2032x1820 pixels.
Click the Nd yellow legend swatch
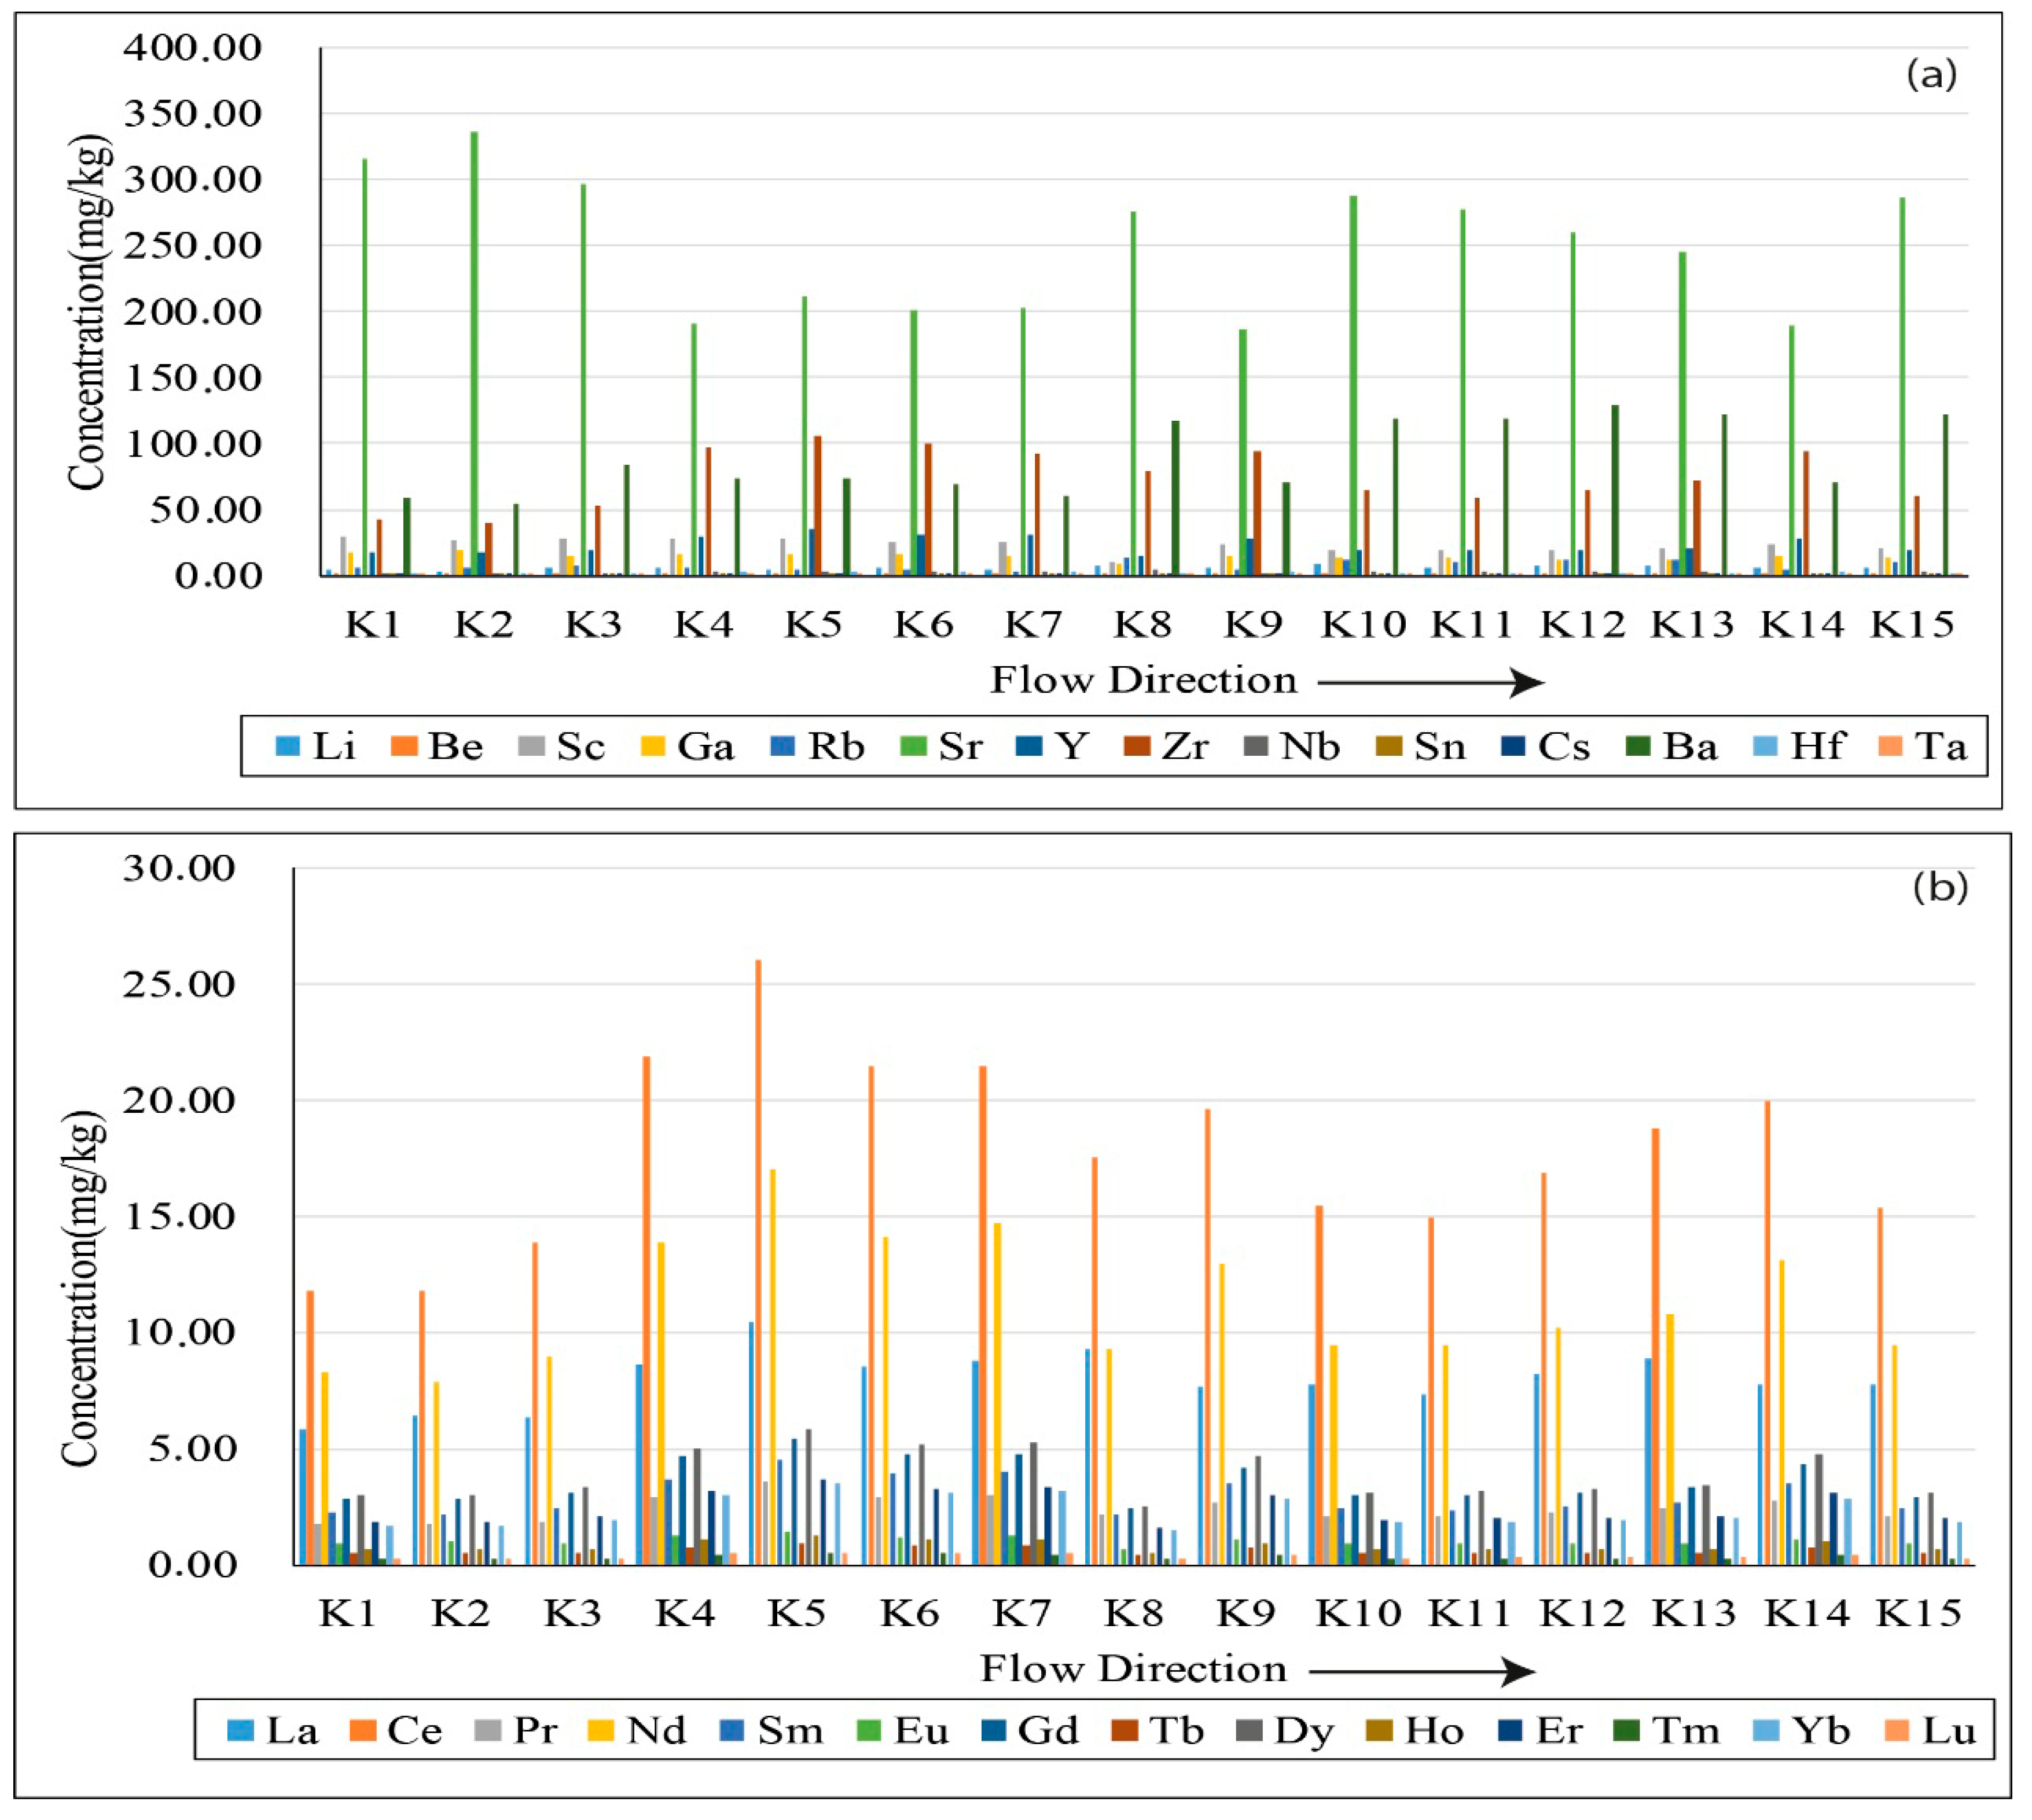click(602, 1730)
